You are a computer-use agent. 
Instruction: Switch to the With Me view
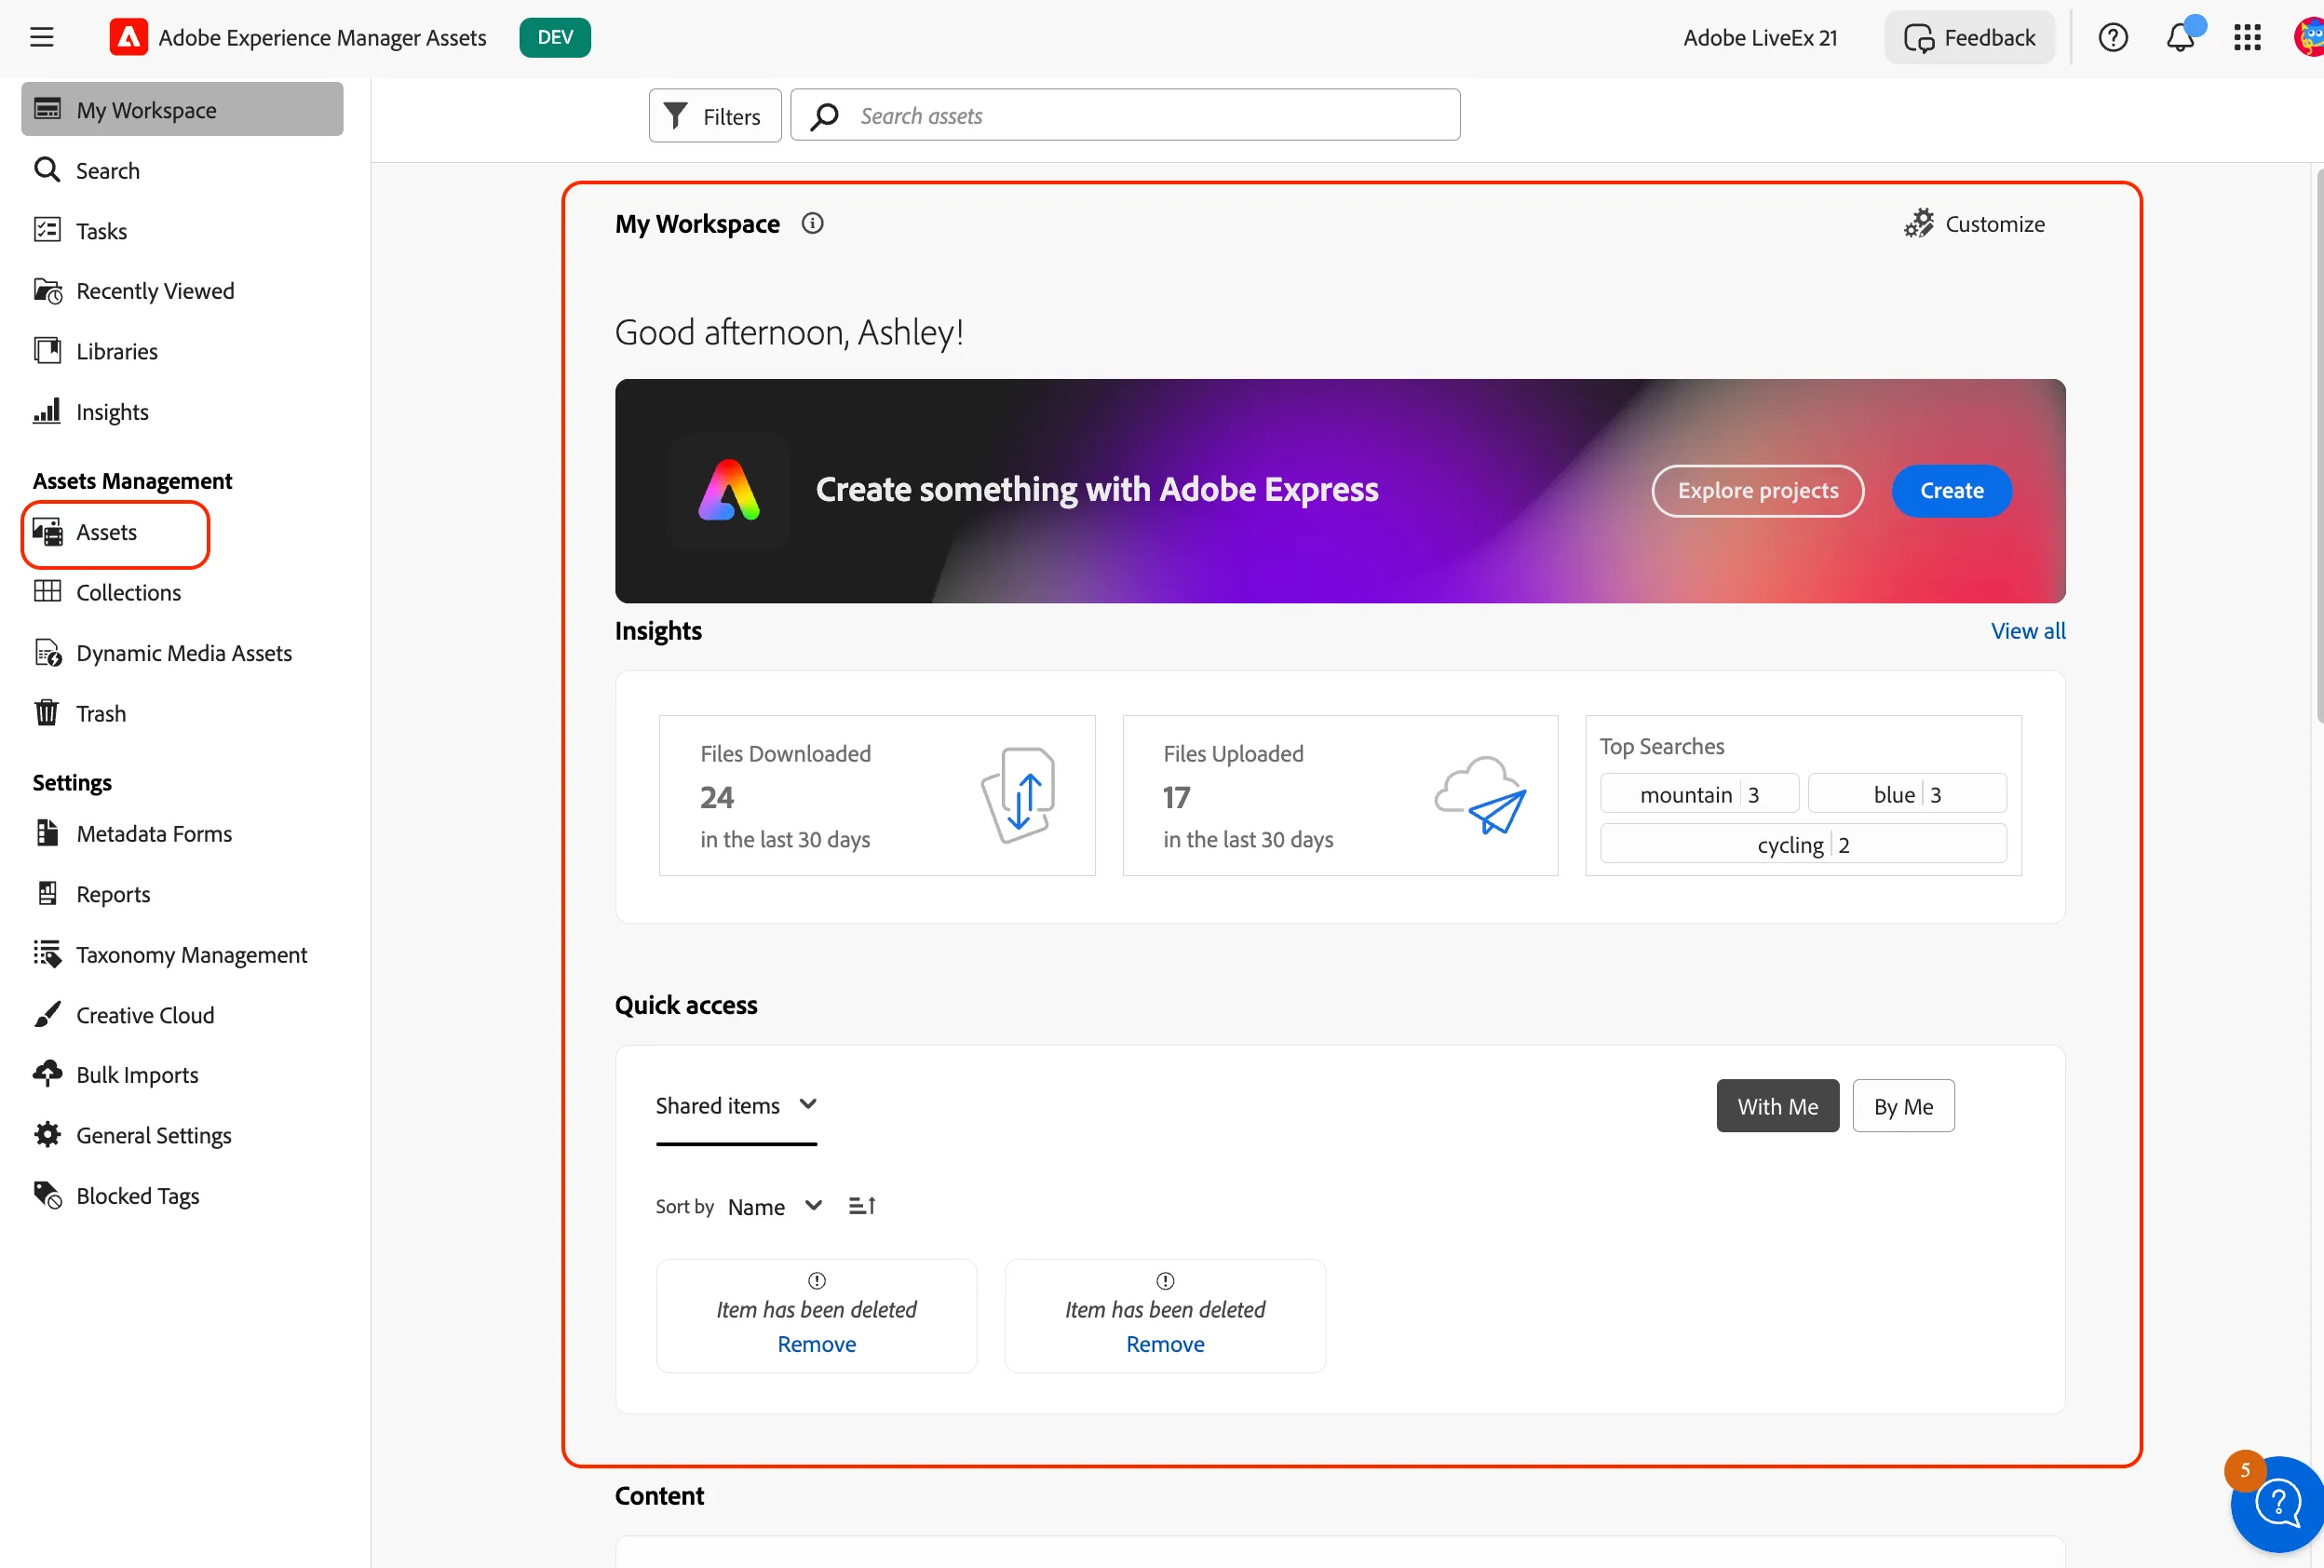point(1777,1106)
